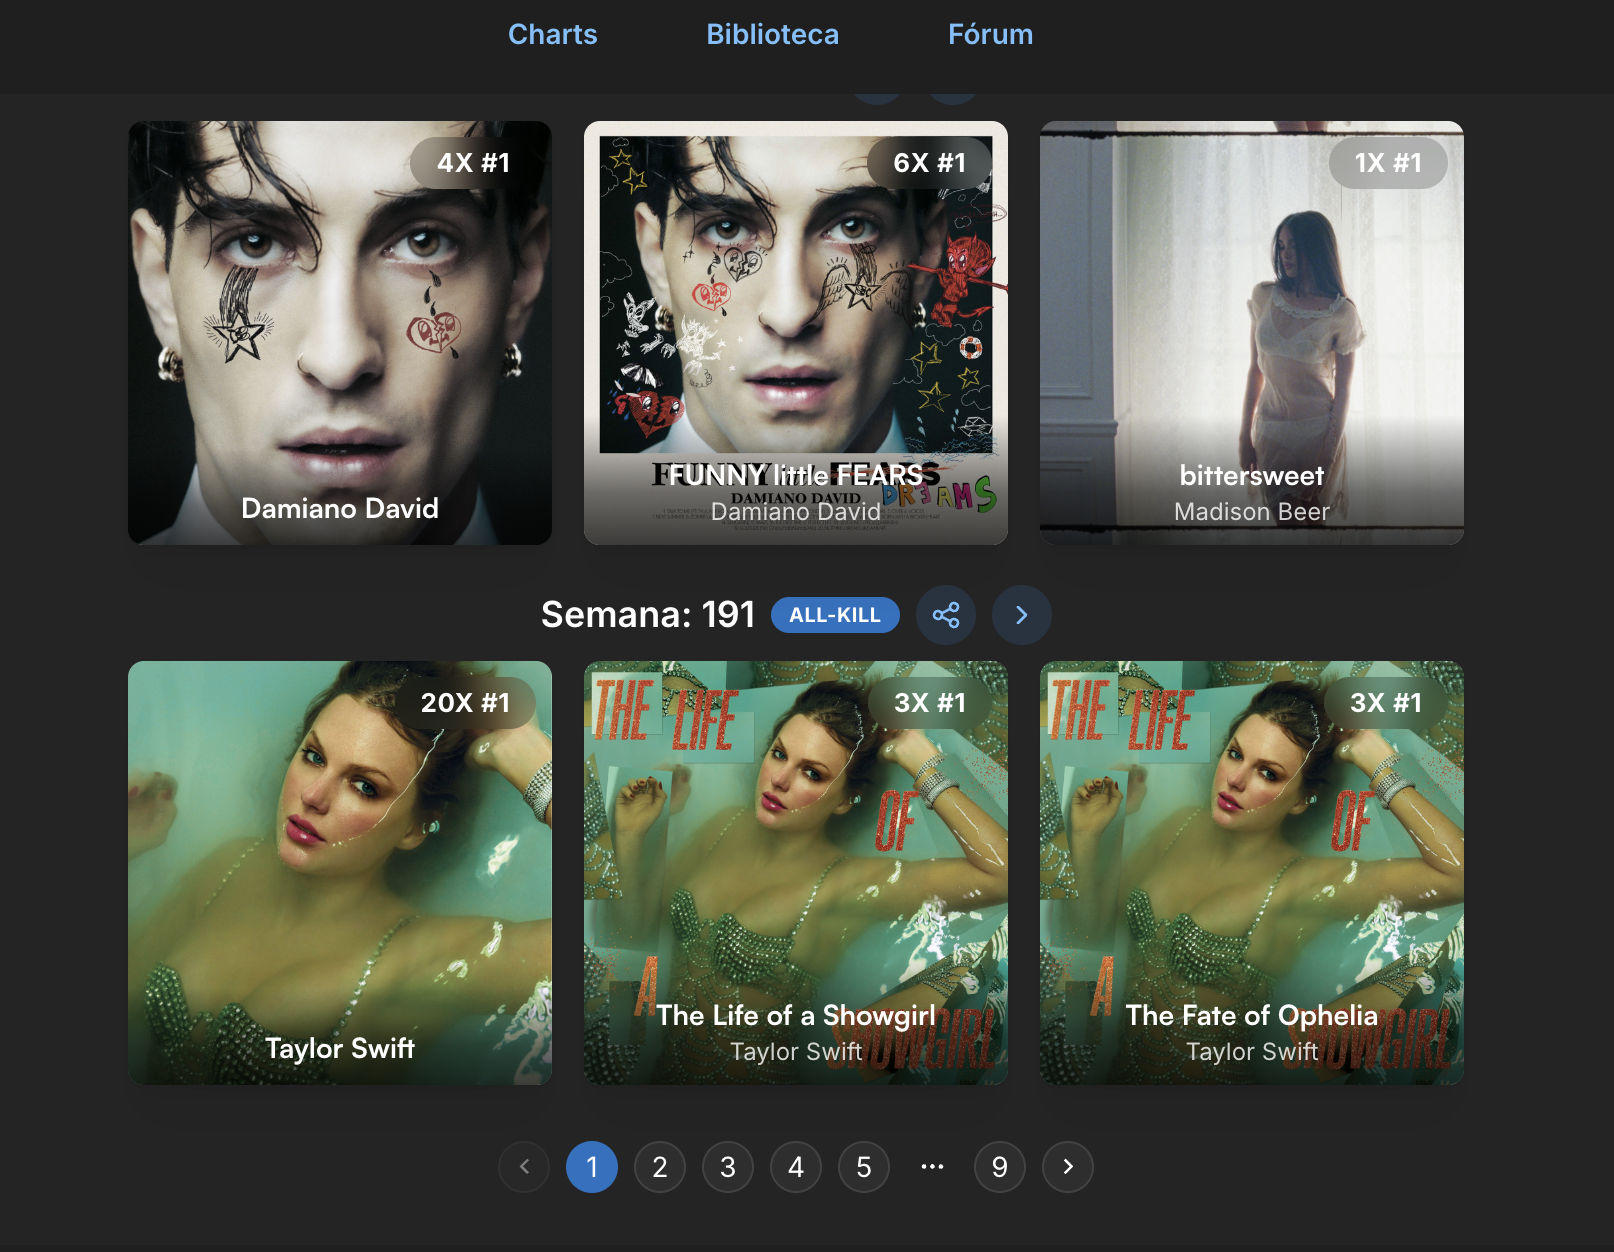This screenshot has width=1614, height=1252.
Task: Open the Taylor Swift artist card
Action: (x=340, y=873)
